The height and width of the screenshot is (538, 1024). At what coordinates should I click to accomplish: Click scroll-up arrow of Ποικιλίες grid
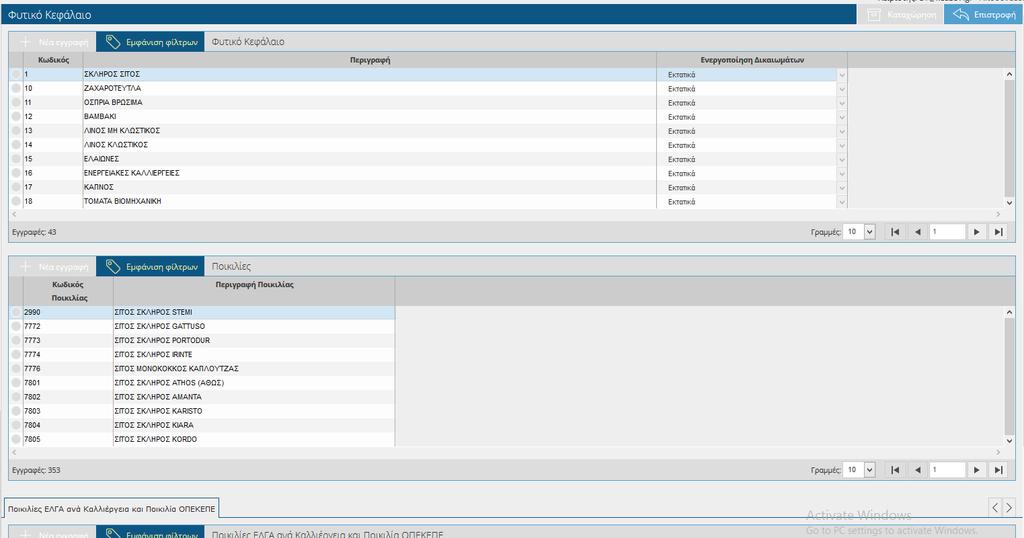click(x=1010, y=313)
